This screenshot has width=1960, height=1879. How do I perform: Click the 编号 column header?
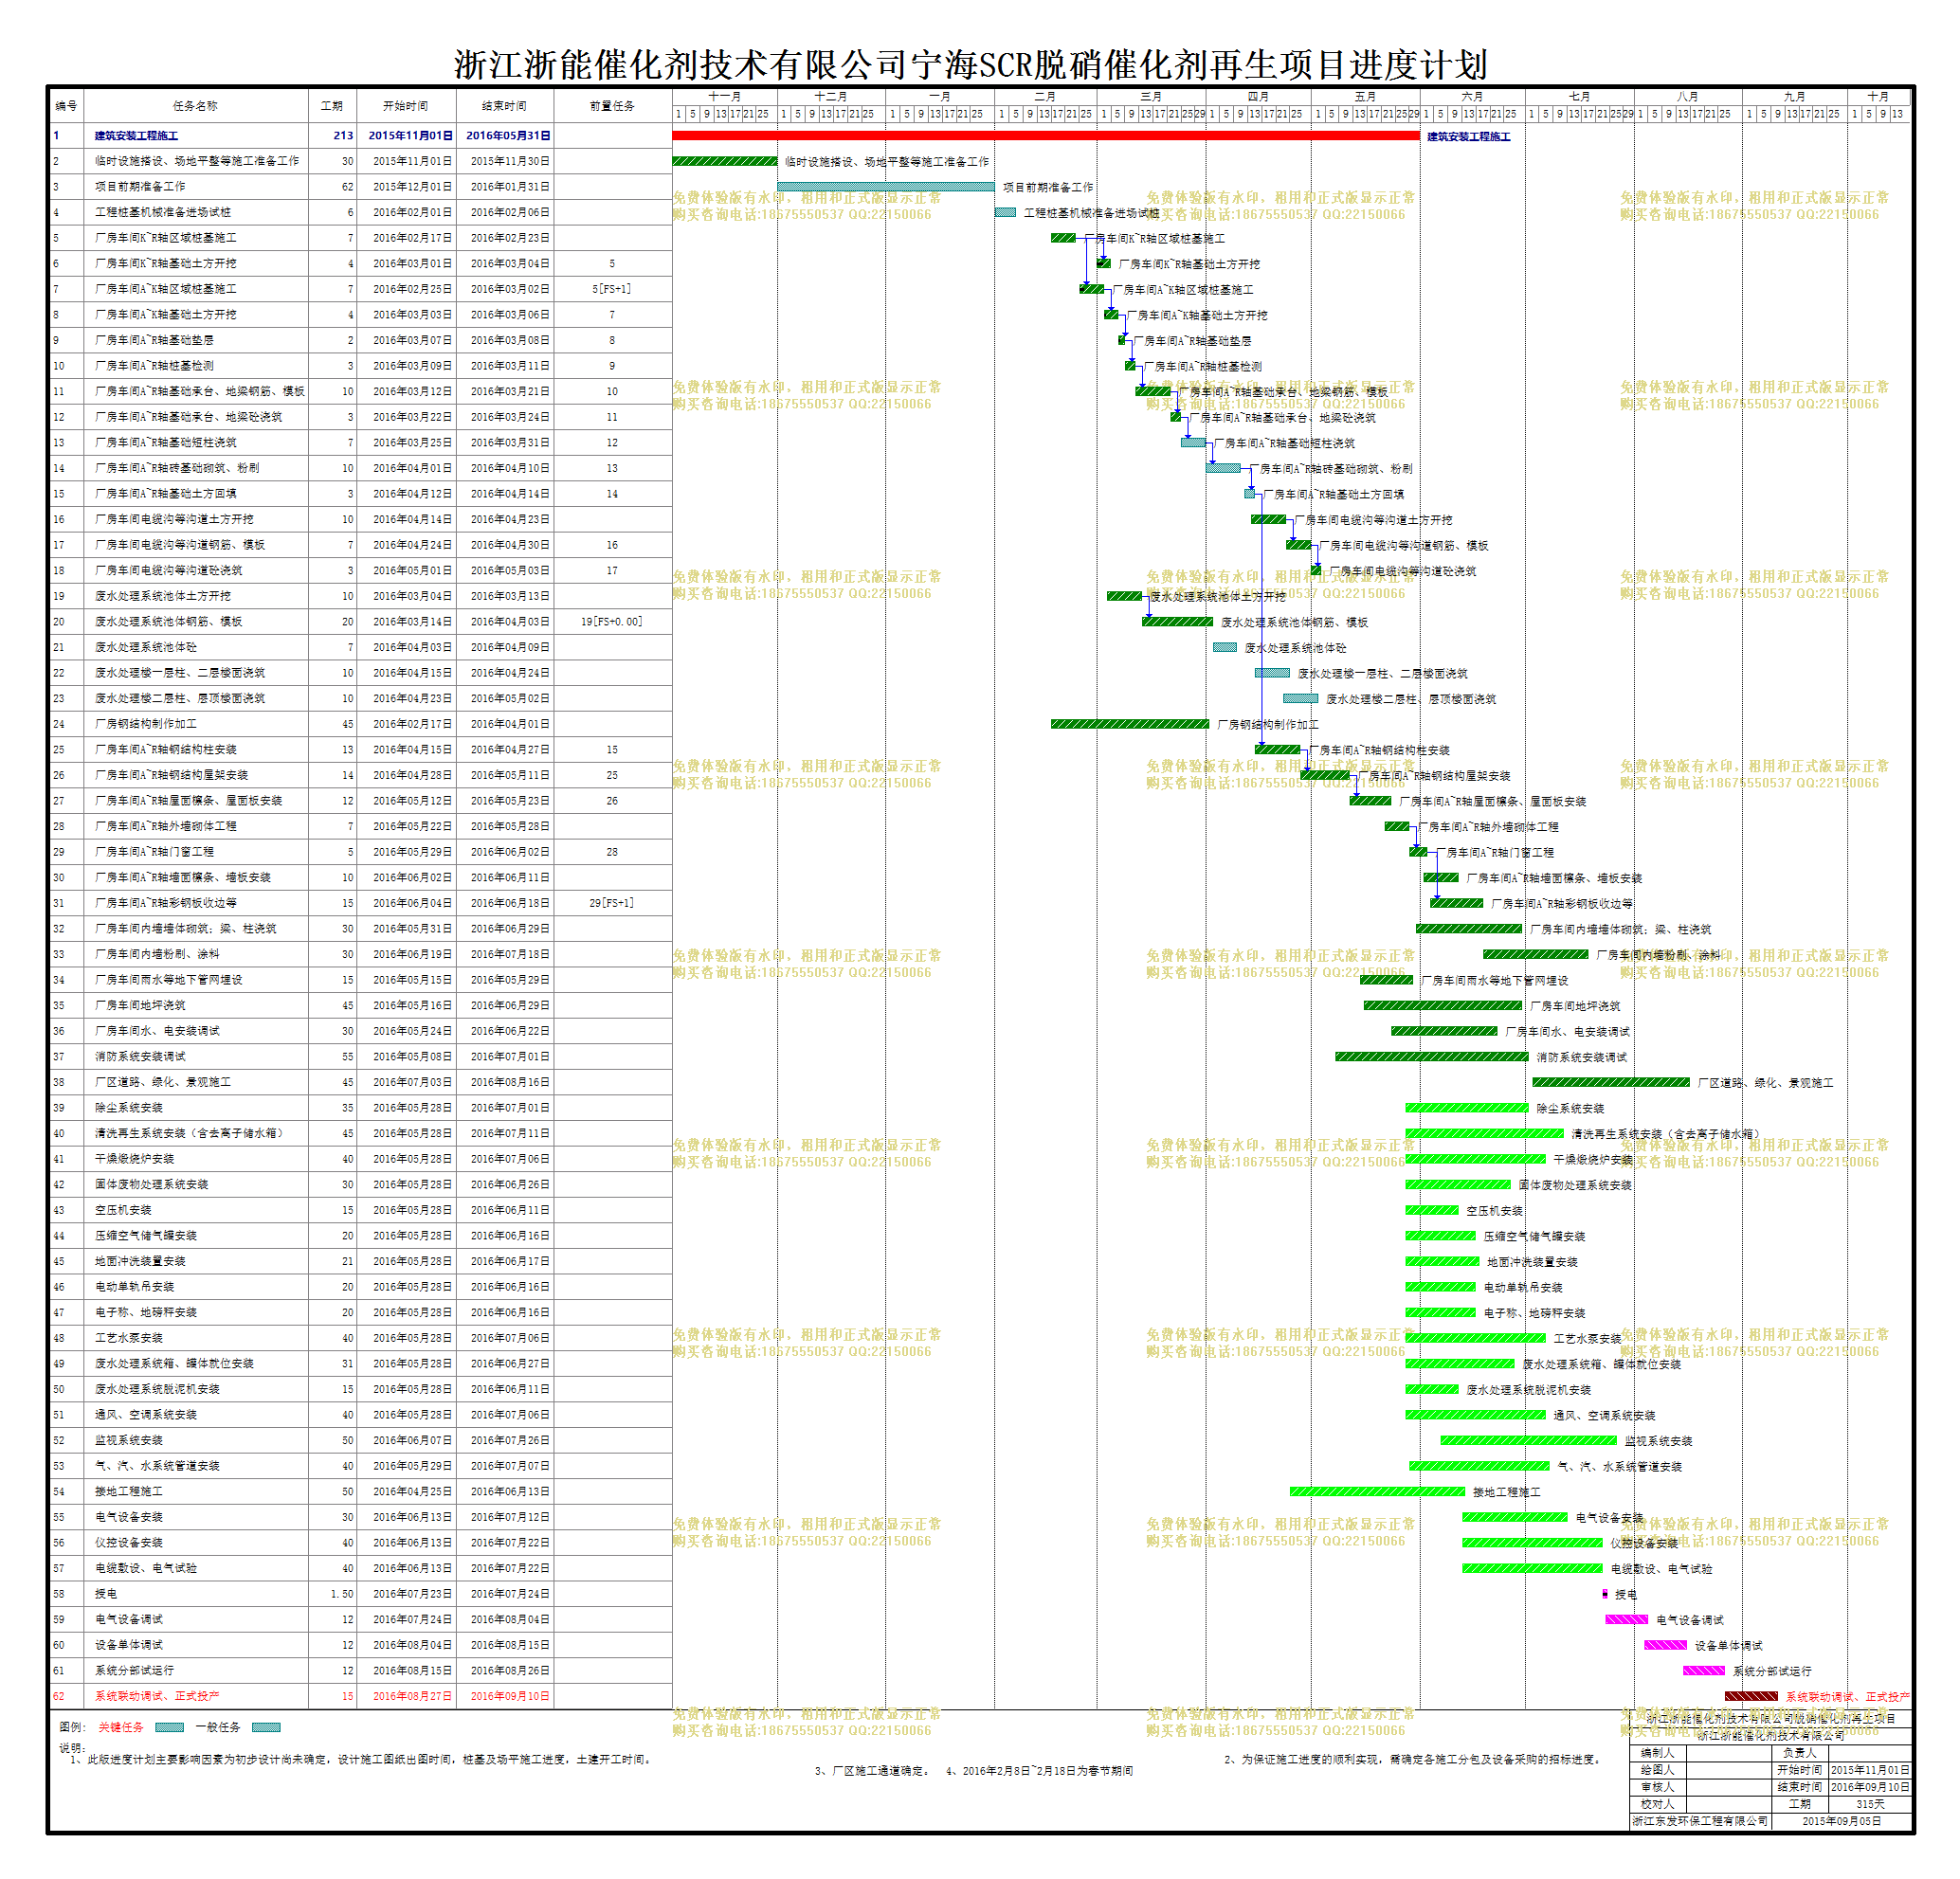coord(66,106)
